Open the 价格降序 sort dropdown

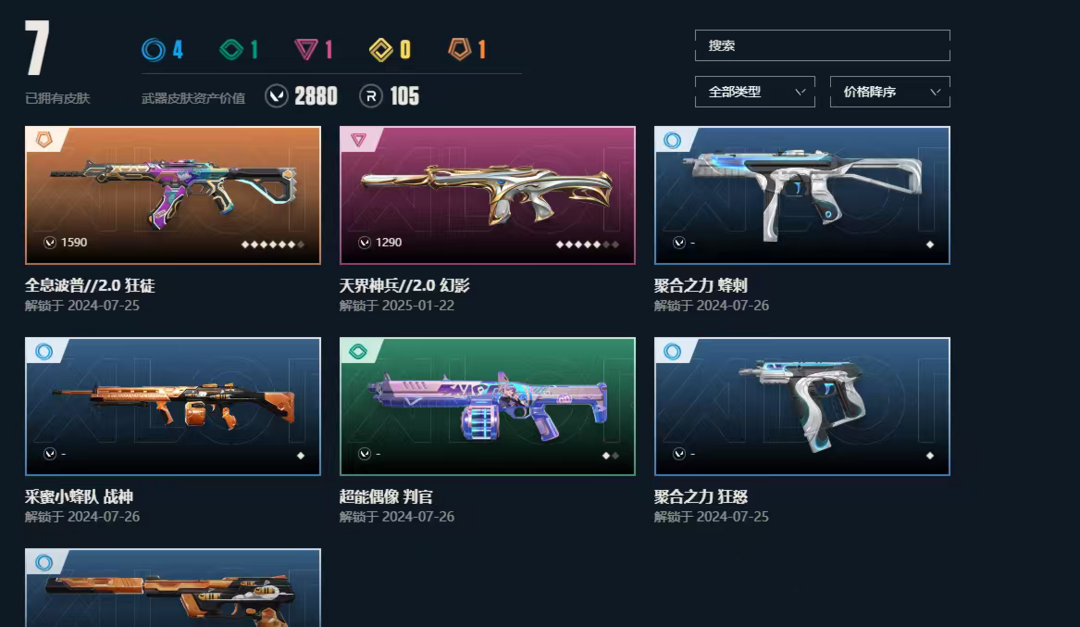(890, 92)
